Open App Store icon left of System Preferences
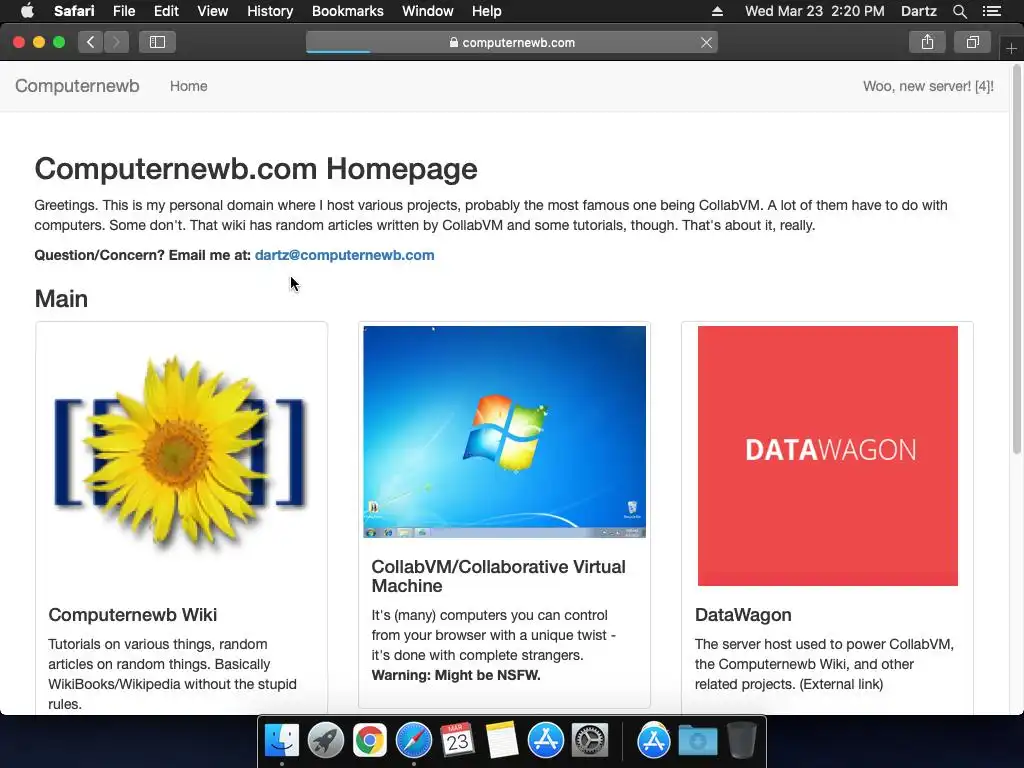The width and height of the screenshot is (1024, 768). (x=545, y=740)
